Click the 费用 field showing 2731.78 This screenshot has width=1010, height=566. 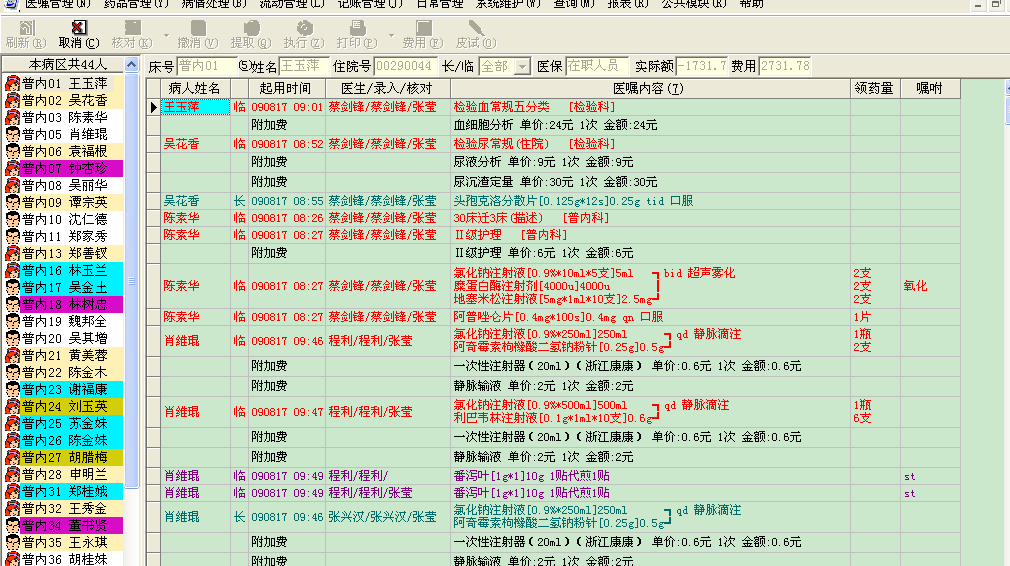pos(785,66)
